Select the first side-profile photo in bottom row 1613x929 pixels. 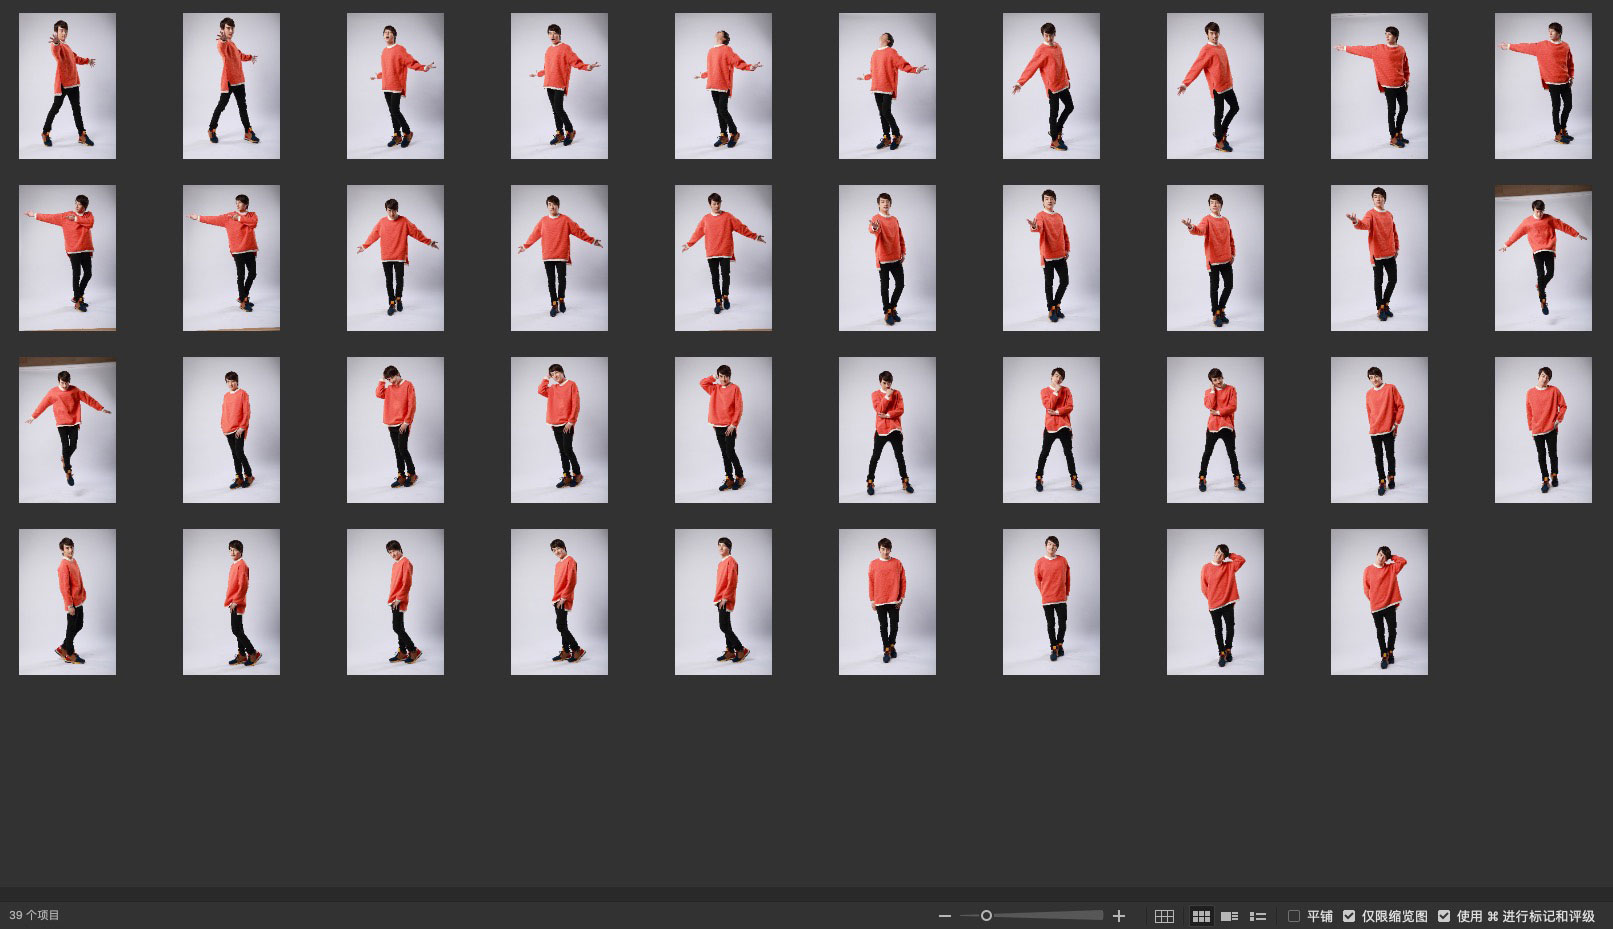67,602
